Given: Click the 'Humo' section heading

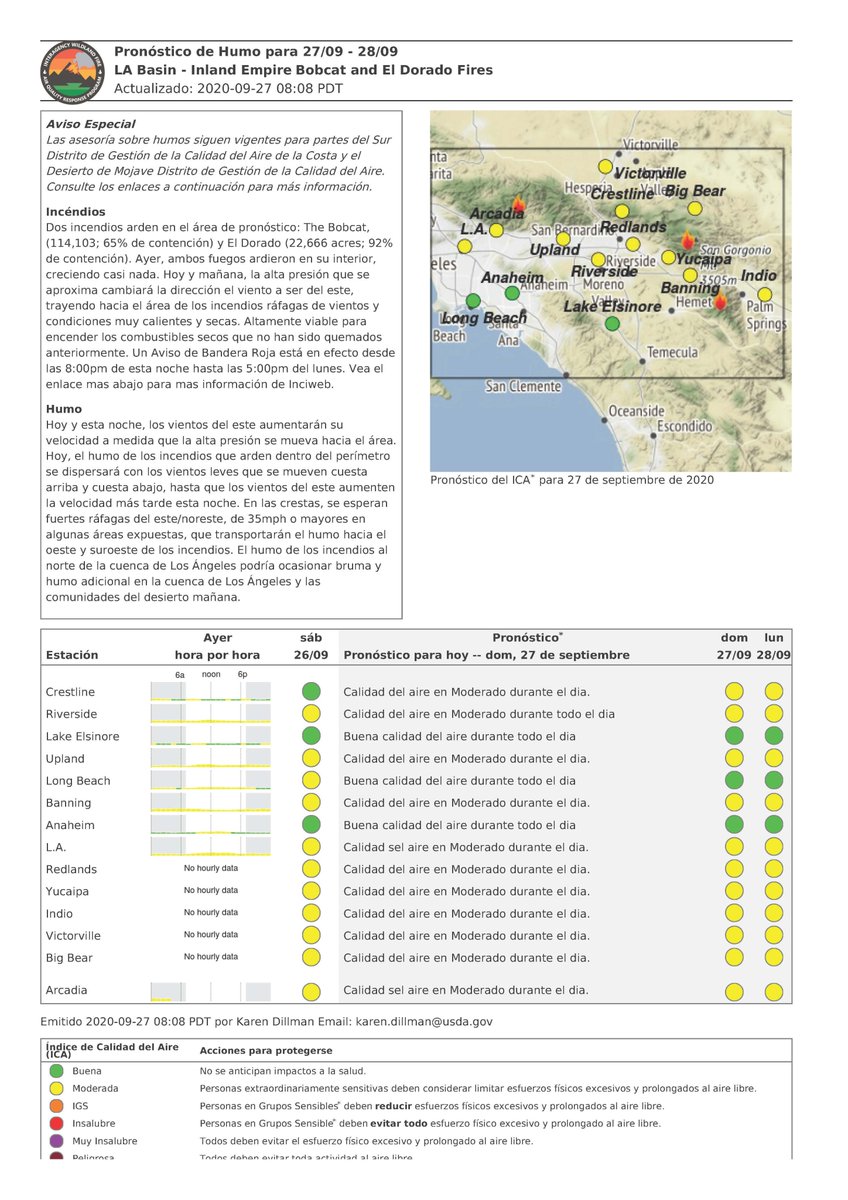Looking at the screenshot, I should (64, 409).
